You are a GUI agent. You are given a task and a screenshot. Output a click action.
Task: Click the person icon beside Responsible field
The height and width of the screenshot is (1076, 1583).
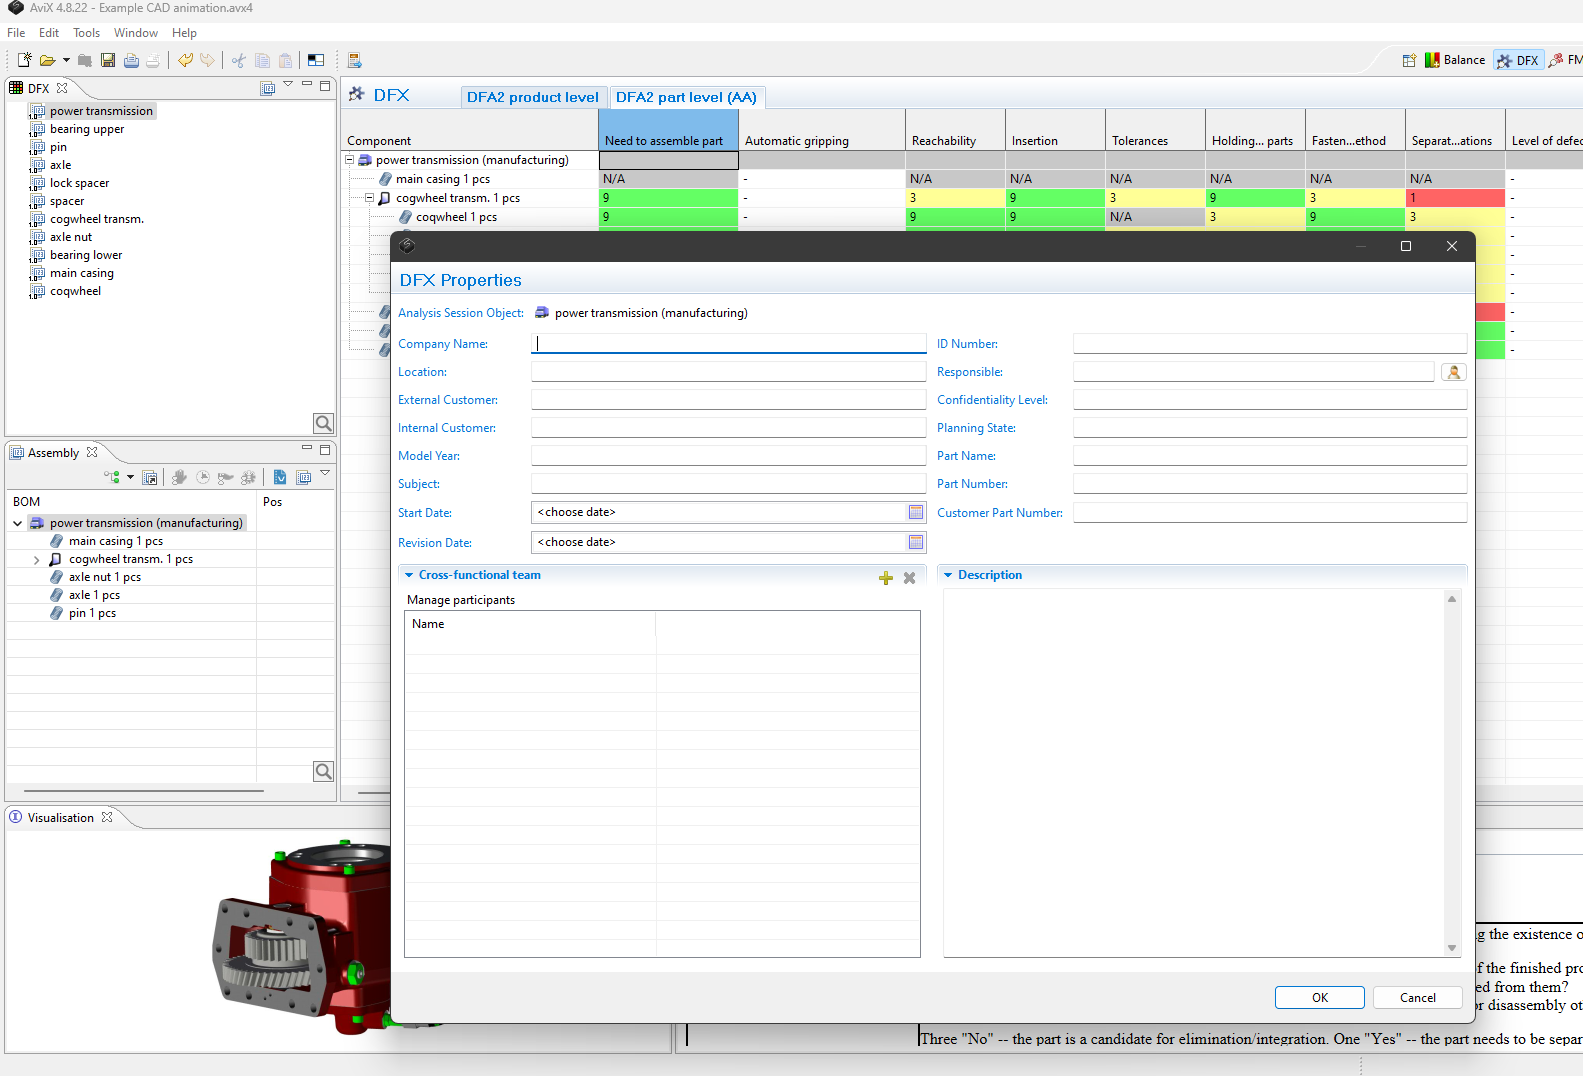pos(1453,372)
